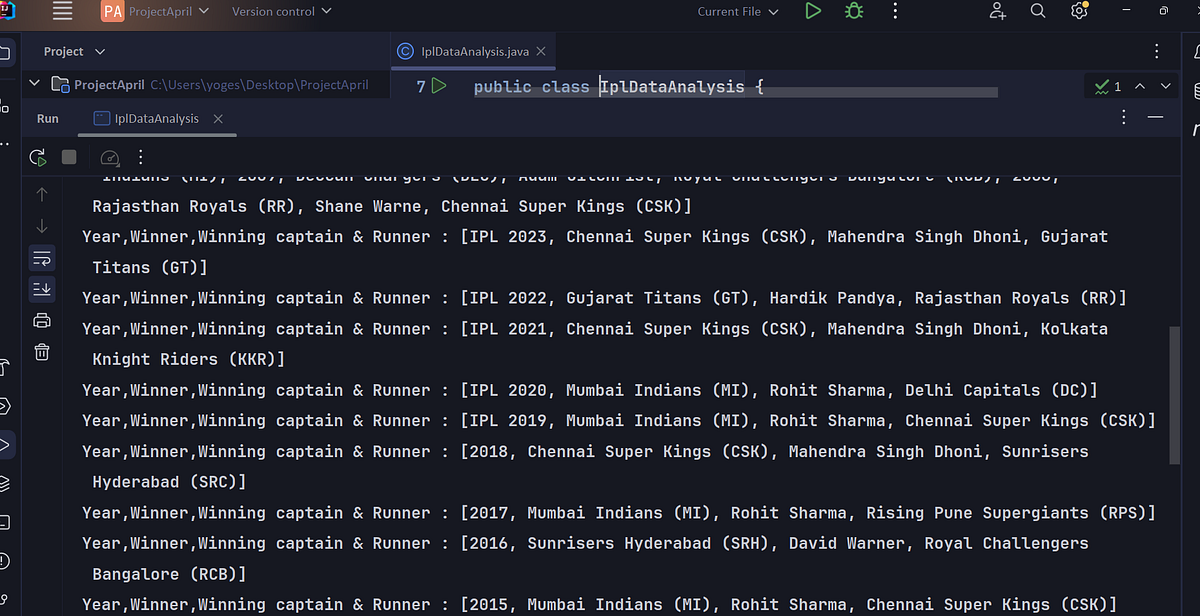Open the main hamburger menu

tap(62, 11)
